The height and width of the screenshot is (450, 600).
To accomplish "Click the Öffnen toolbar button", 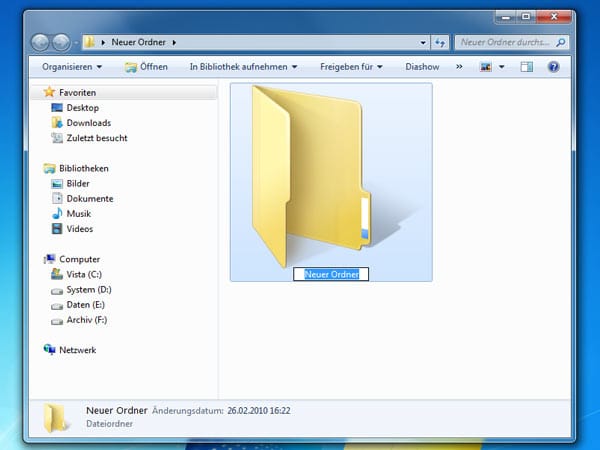I will pos(146,67).
